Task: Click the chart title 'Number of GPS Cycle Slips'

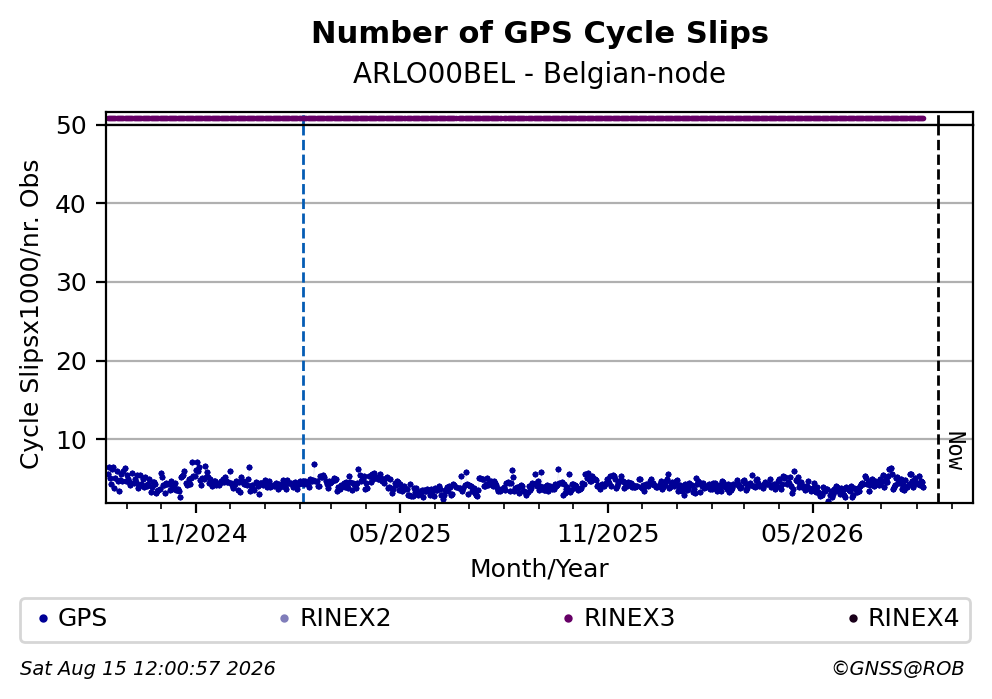Action: [540, 33]
